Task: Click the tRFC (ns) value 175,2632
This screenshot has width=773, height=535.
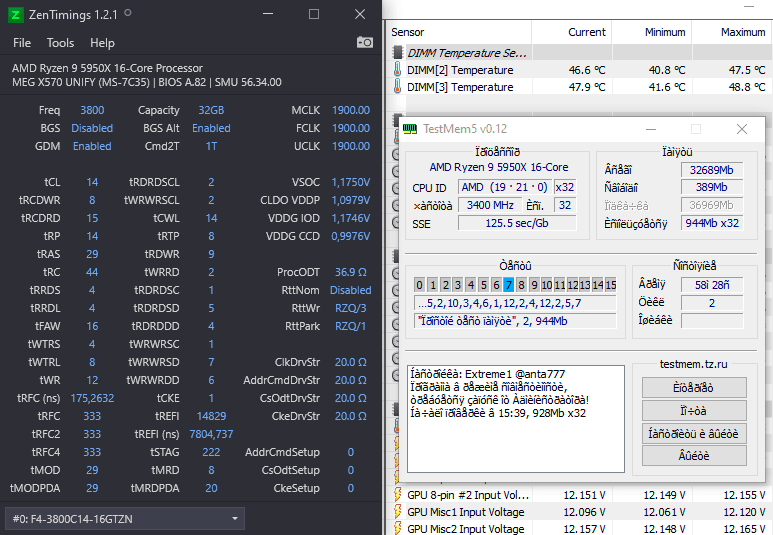Action: pyautogui.click(x=92, y=398)
